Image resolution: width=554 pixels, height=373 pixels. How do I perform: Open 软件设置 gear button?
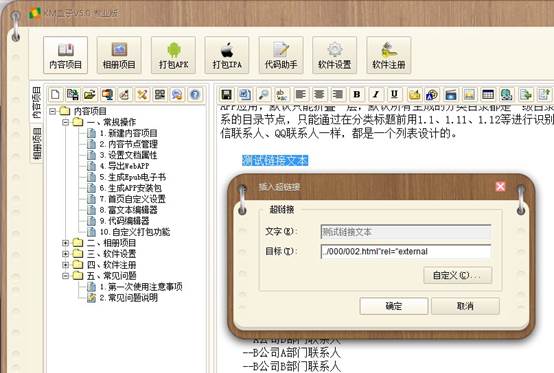335,55
